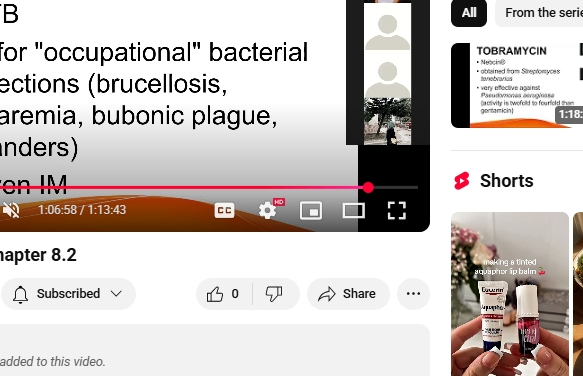Share the video
Image resolution: width=583 pixels, height=376 pixels.
[x=348, y=294]
